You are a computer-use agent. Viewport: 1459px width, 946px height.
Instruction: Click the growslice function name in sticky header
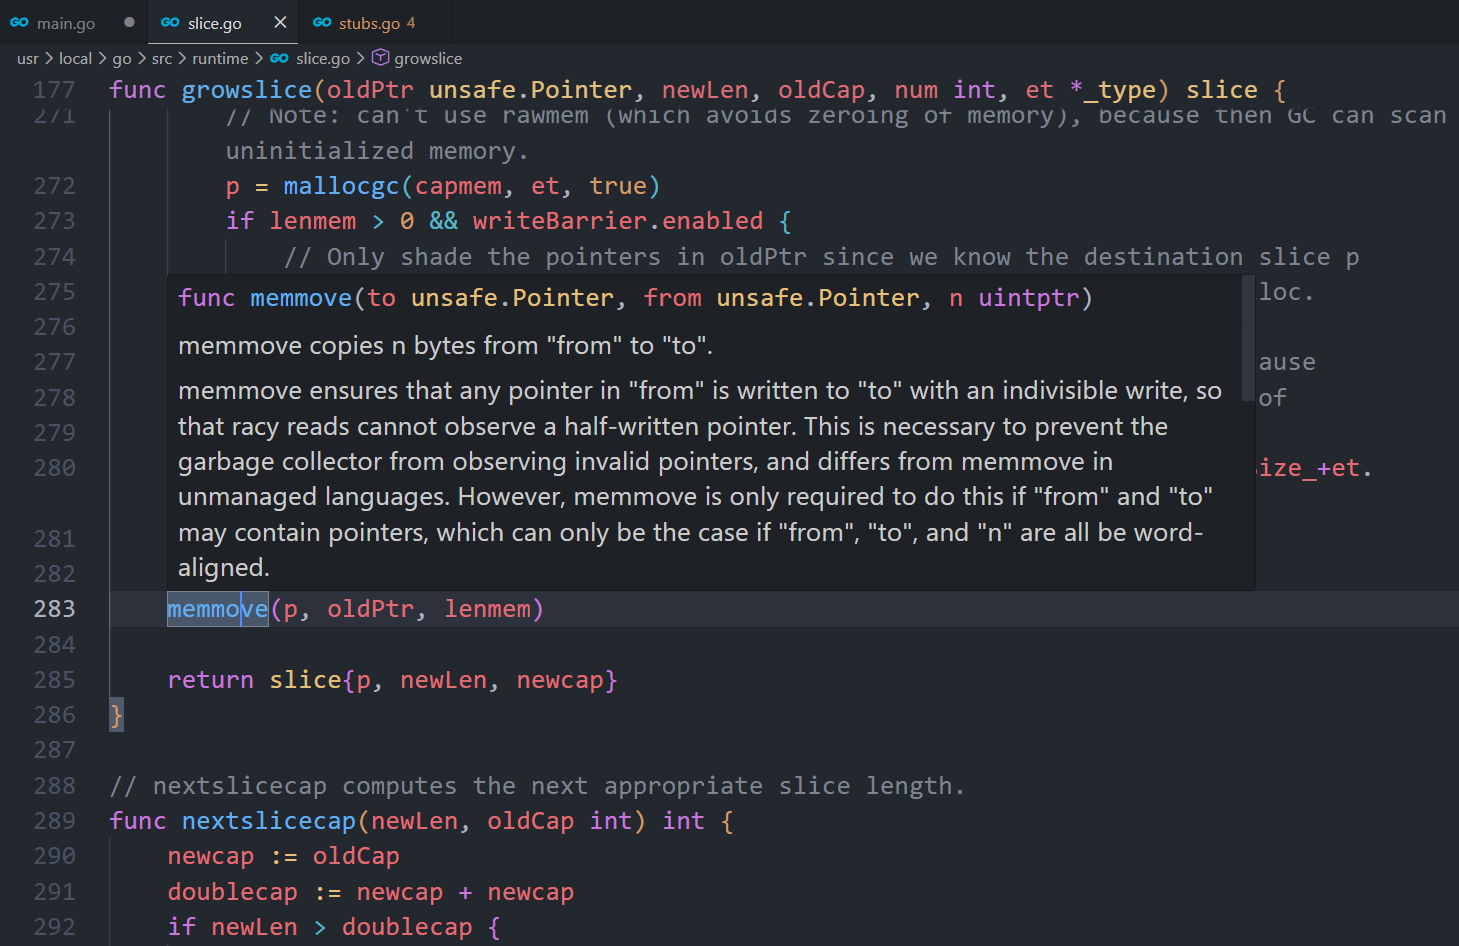click(x=247, y=90)
